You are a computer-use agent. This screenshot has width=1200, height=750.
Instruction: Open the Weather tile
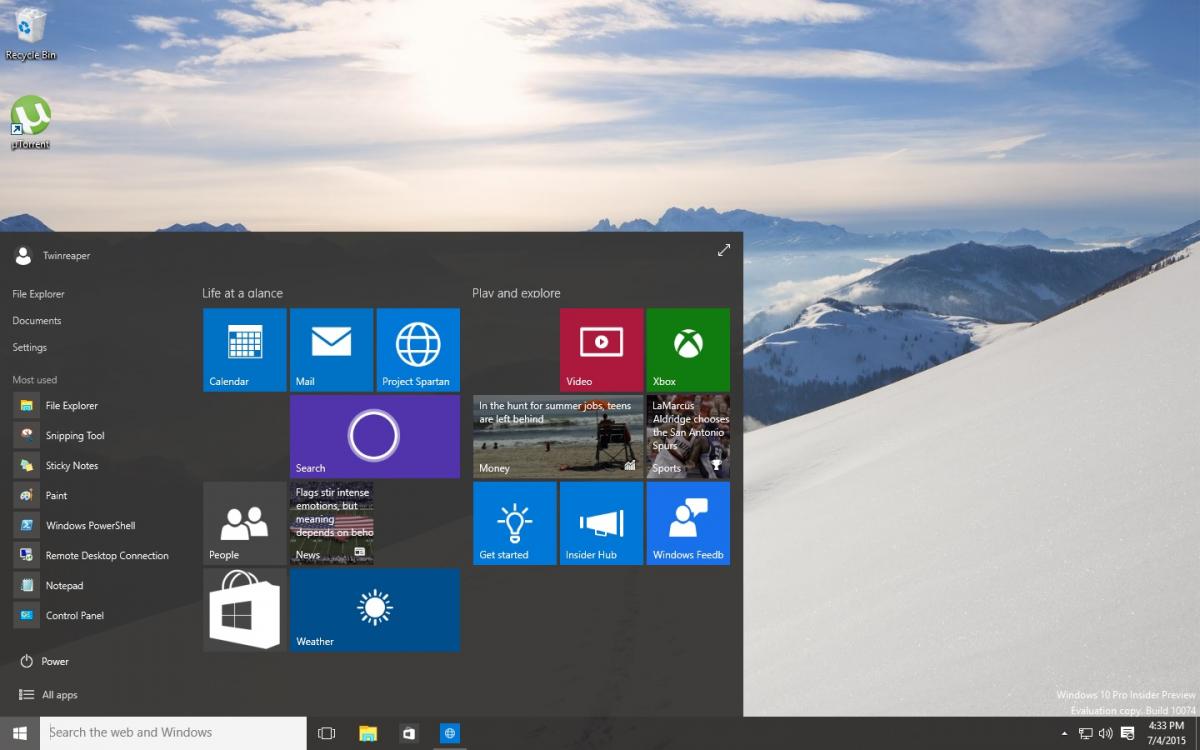tap(375, 610)
